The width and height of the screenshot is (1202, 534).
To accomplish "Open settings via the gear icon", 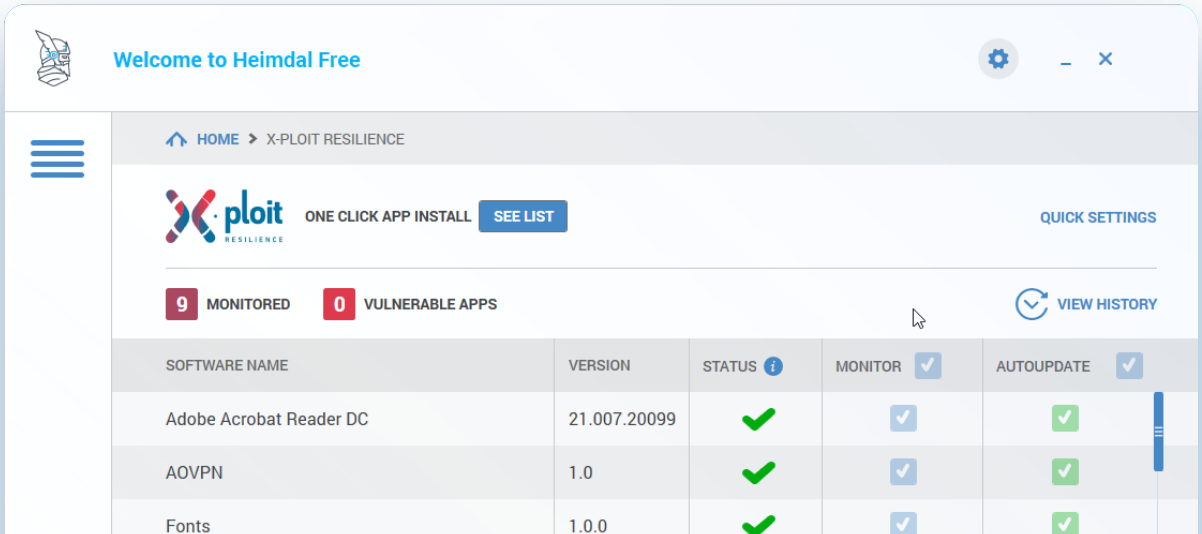I will (x=998, y=59).
